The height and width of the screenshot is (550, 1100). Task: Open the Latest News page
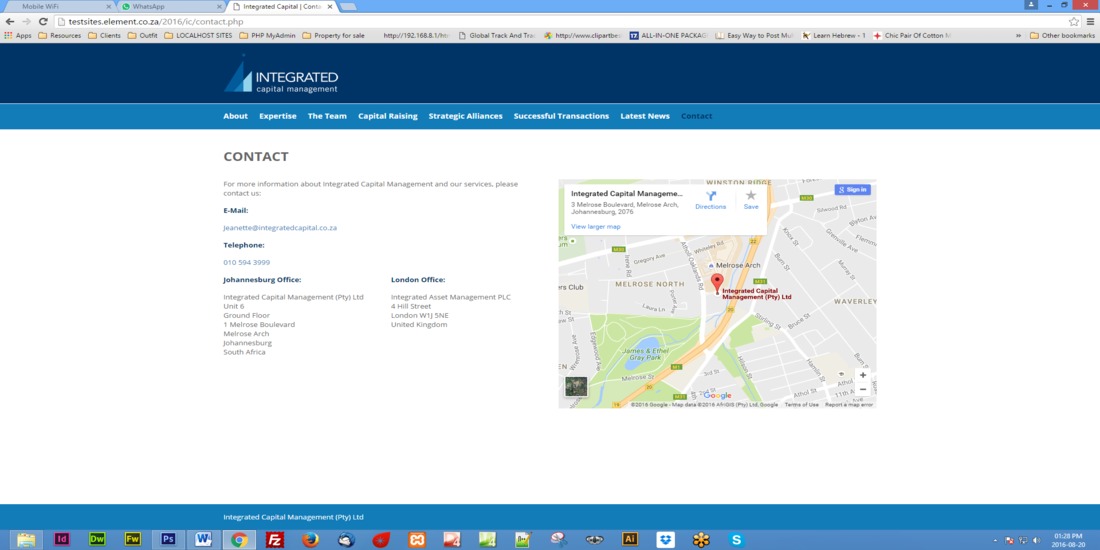[645, 116]
